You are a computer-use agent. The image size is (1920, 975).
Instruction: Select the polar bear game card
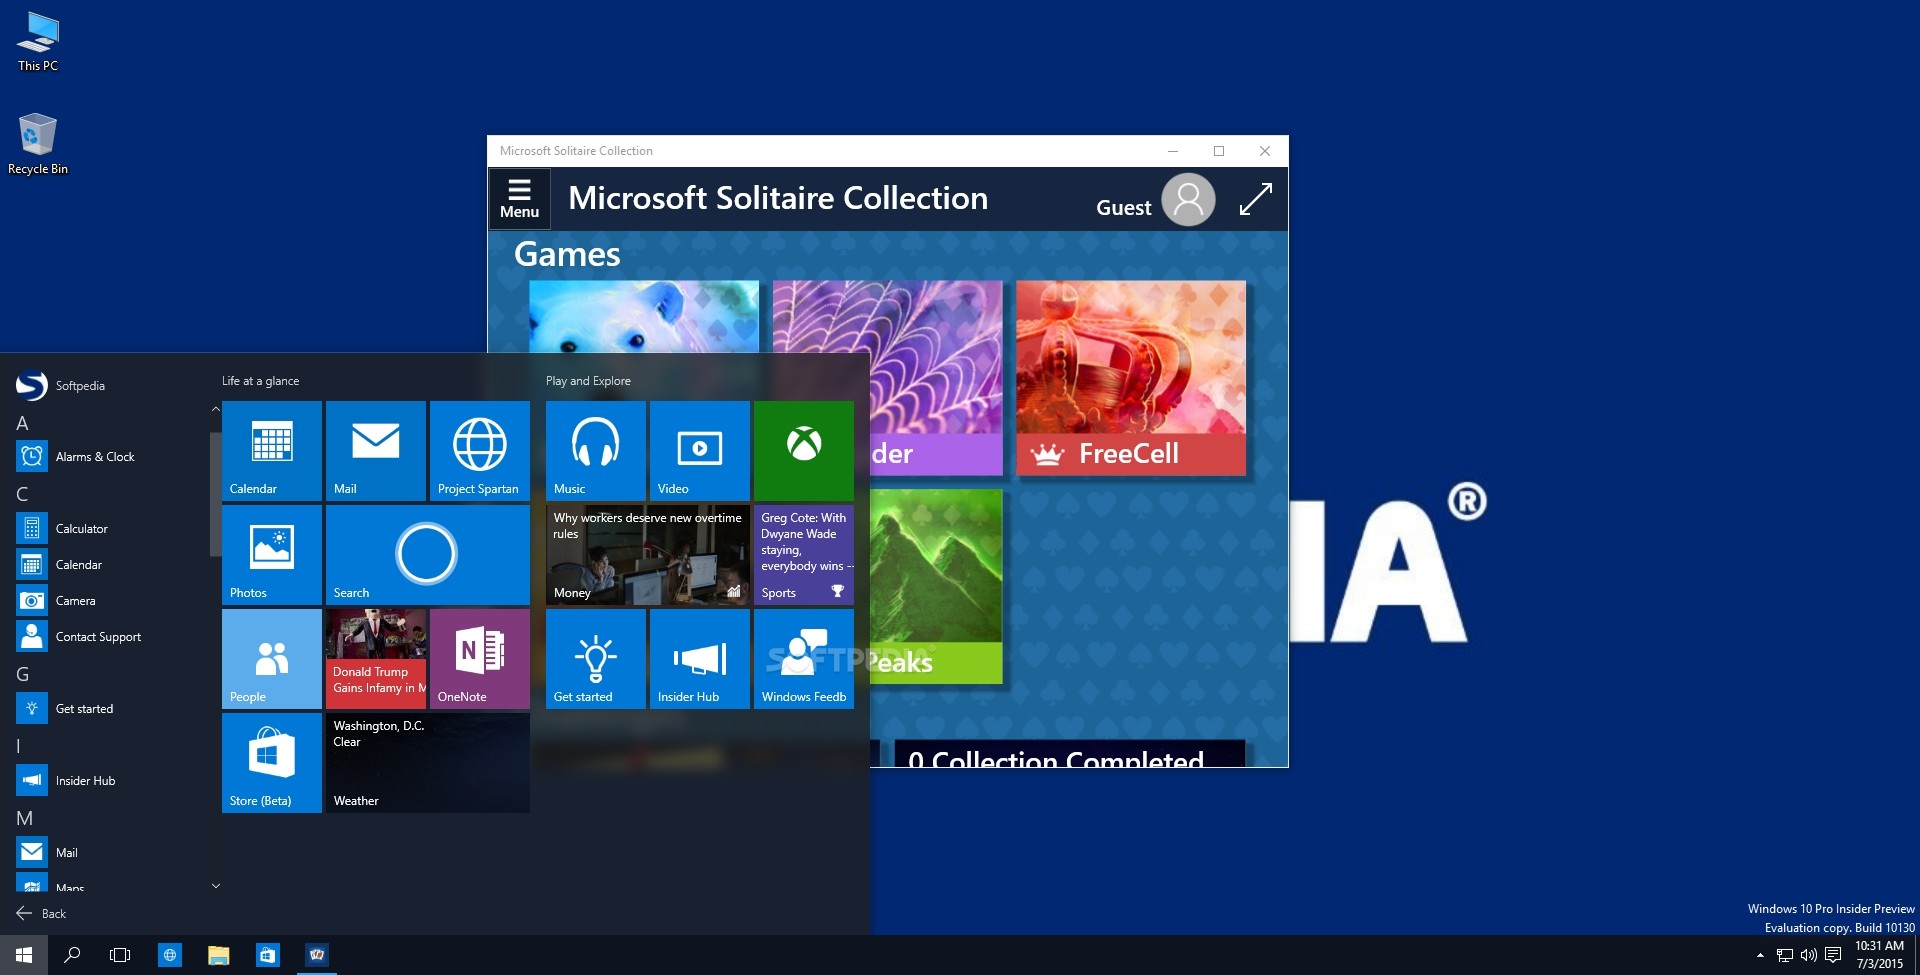point(644,316)
